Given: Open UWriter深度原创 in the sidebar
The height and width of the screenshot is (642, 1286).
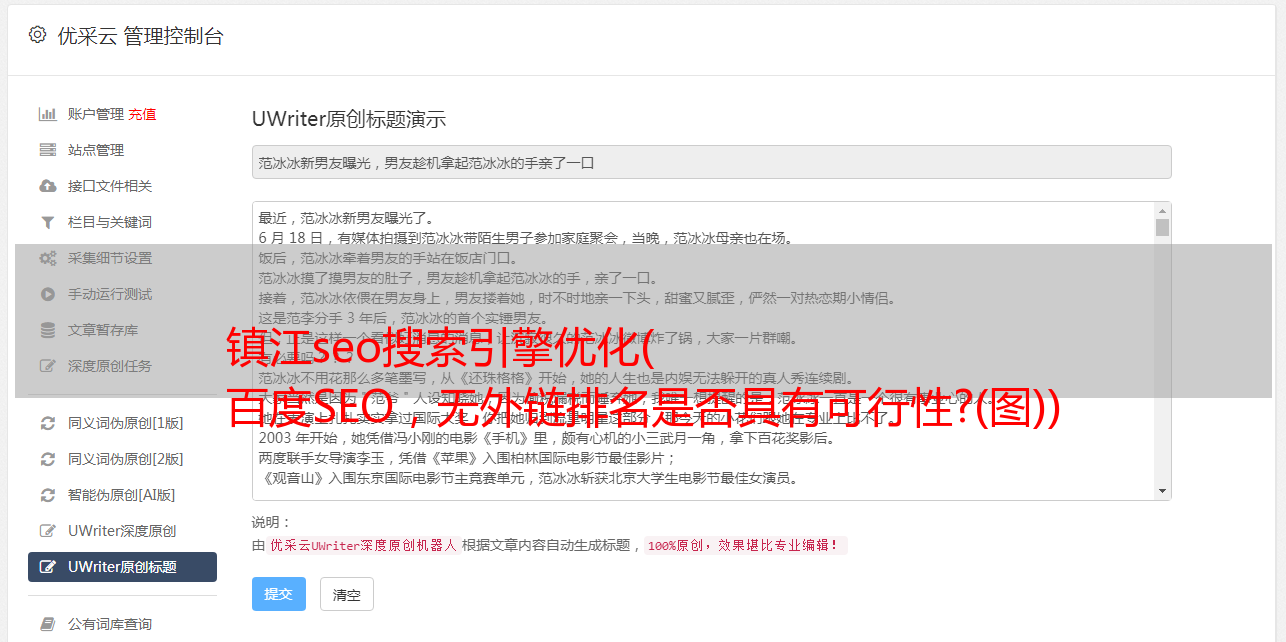Looking at the screenshot, I should [122, 531].
